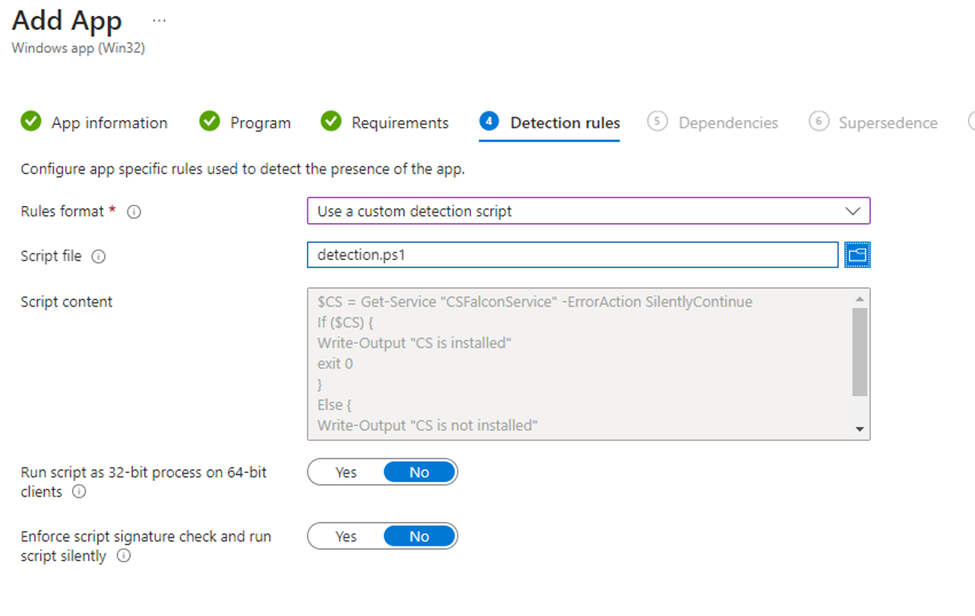
Task: Click the detection.ps1 script file field
Action: click(572, 255)
